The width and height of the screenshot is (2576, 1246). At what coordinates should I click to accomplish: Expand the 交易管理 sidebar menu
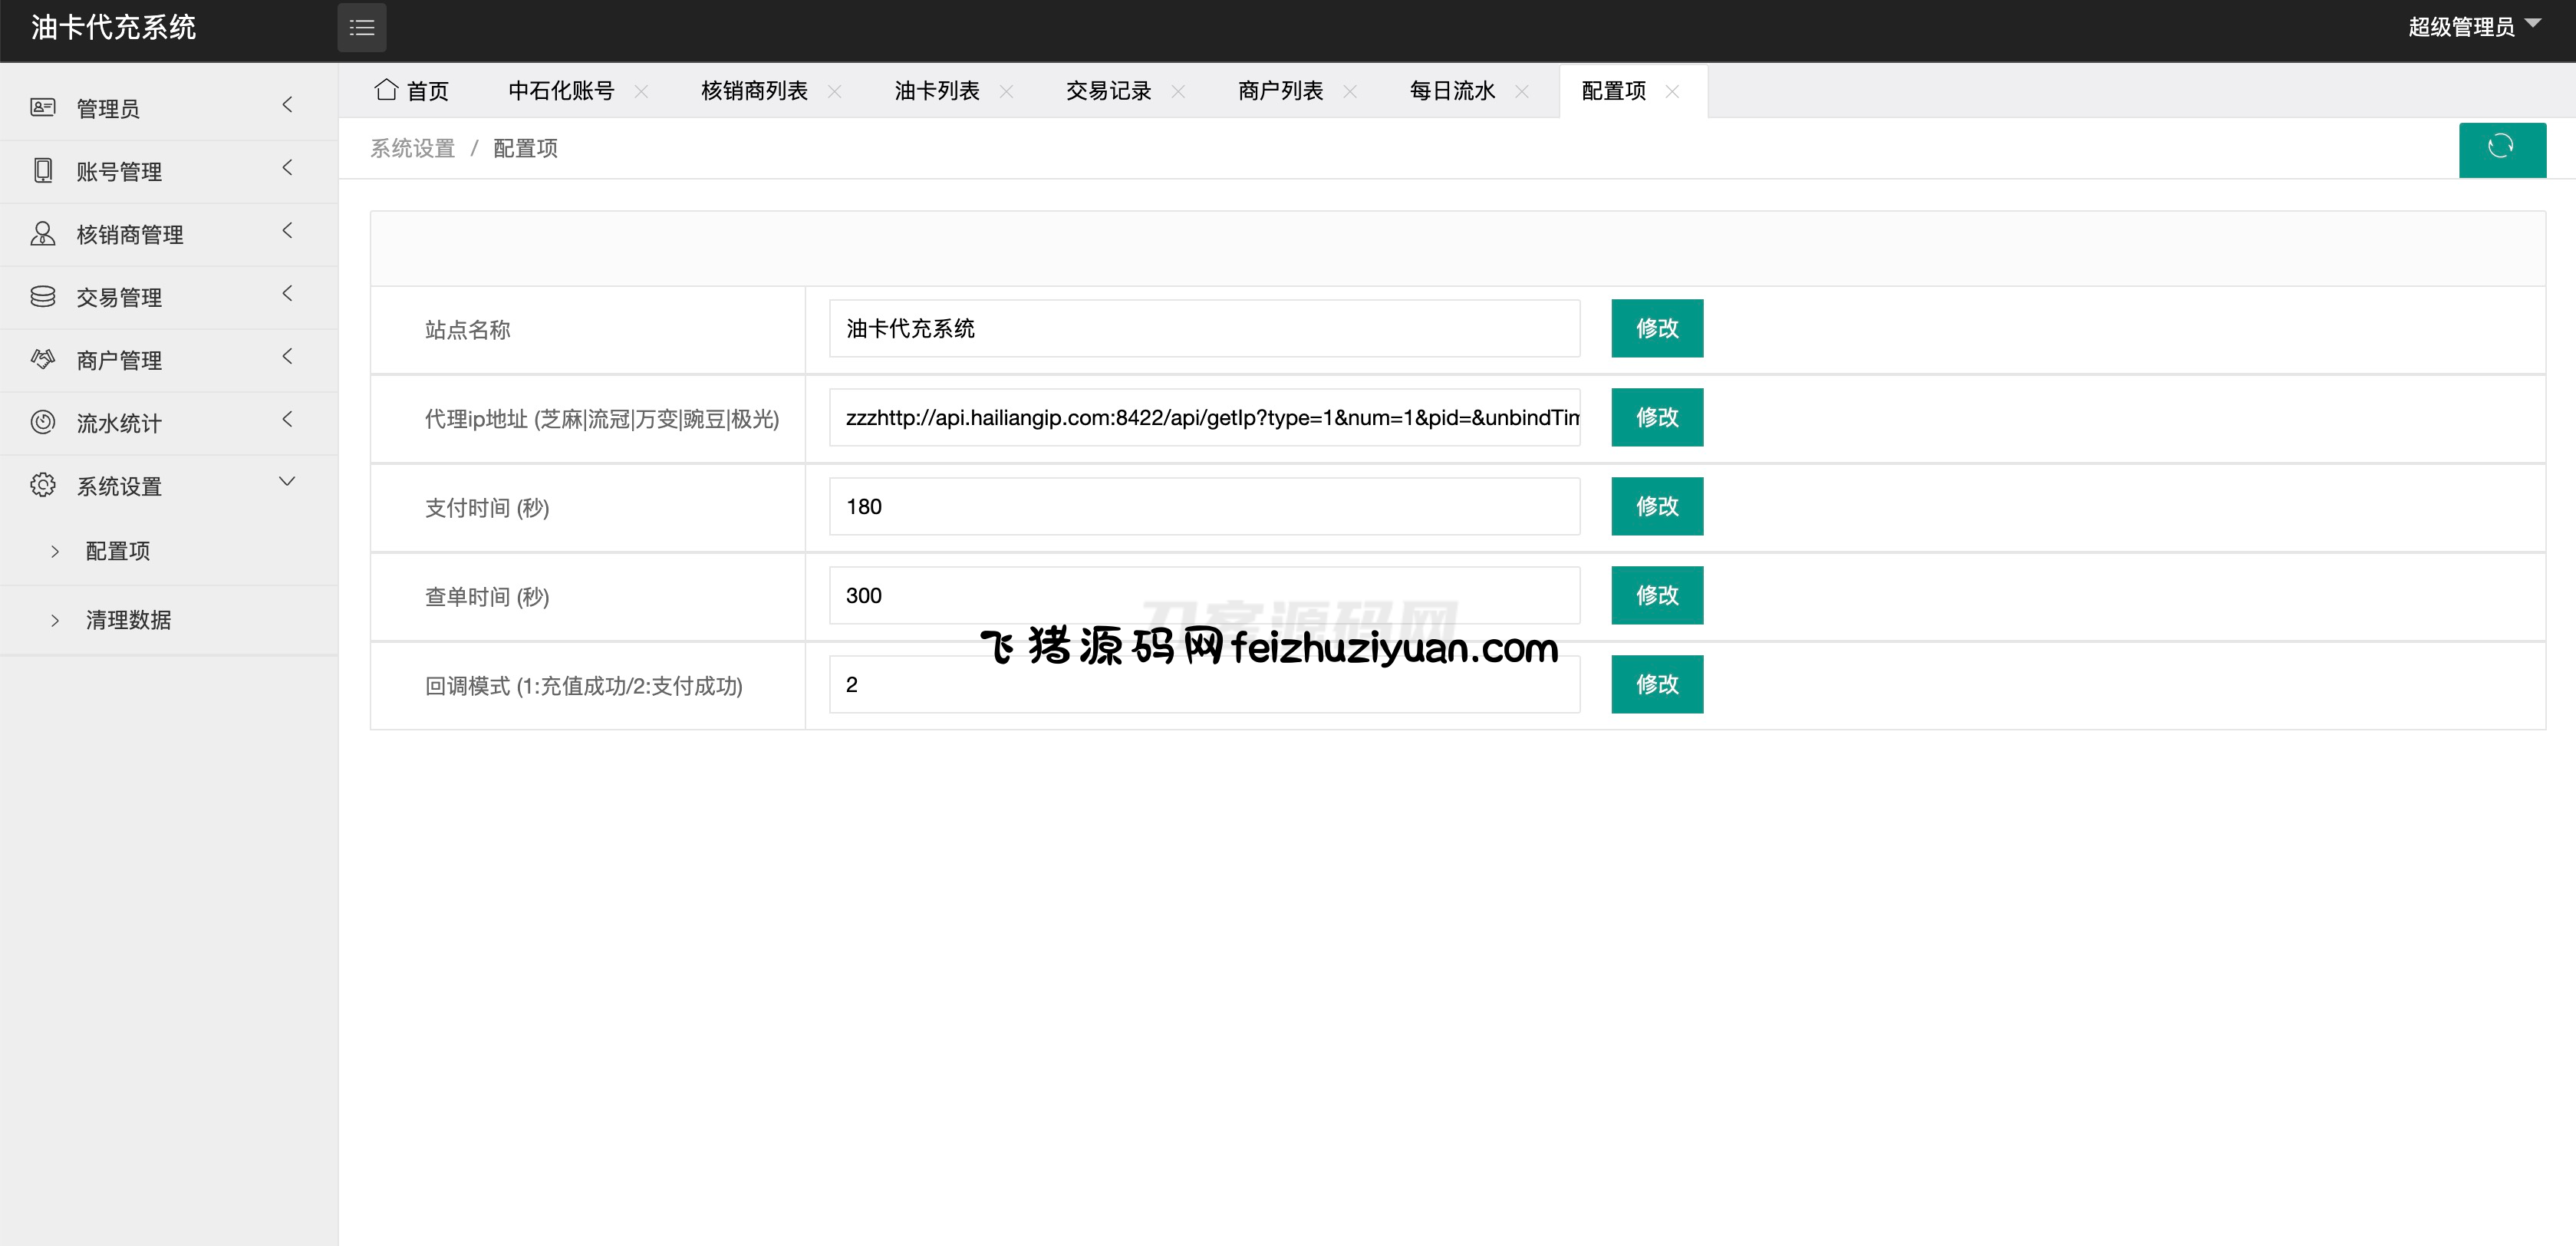pos(168,297)
